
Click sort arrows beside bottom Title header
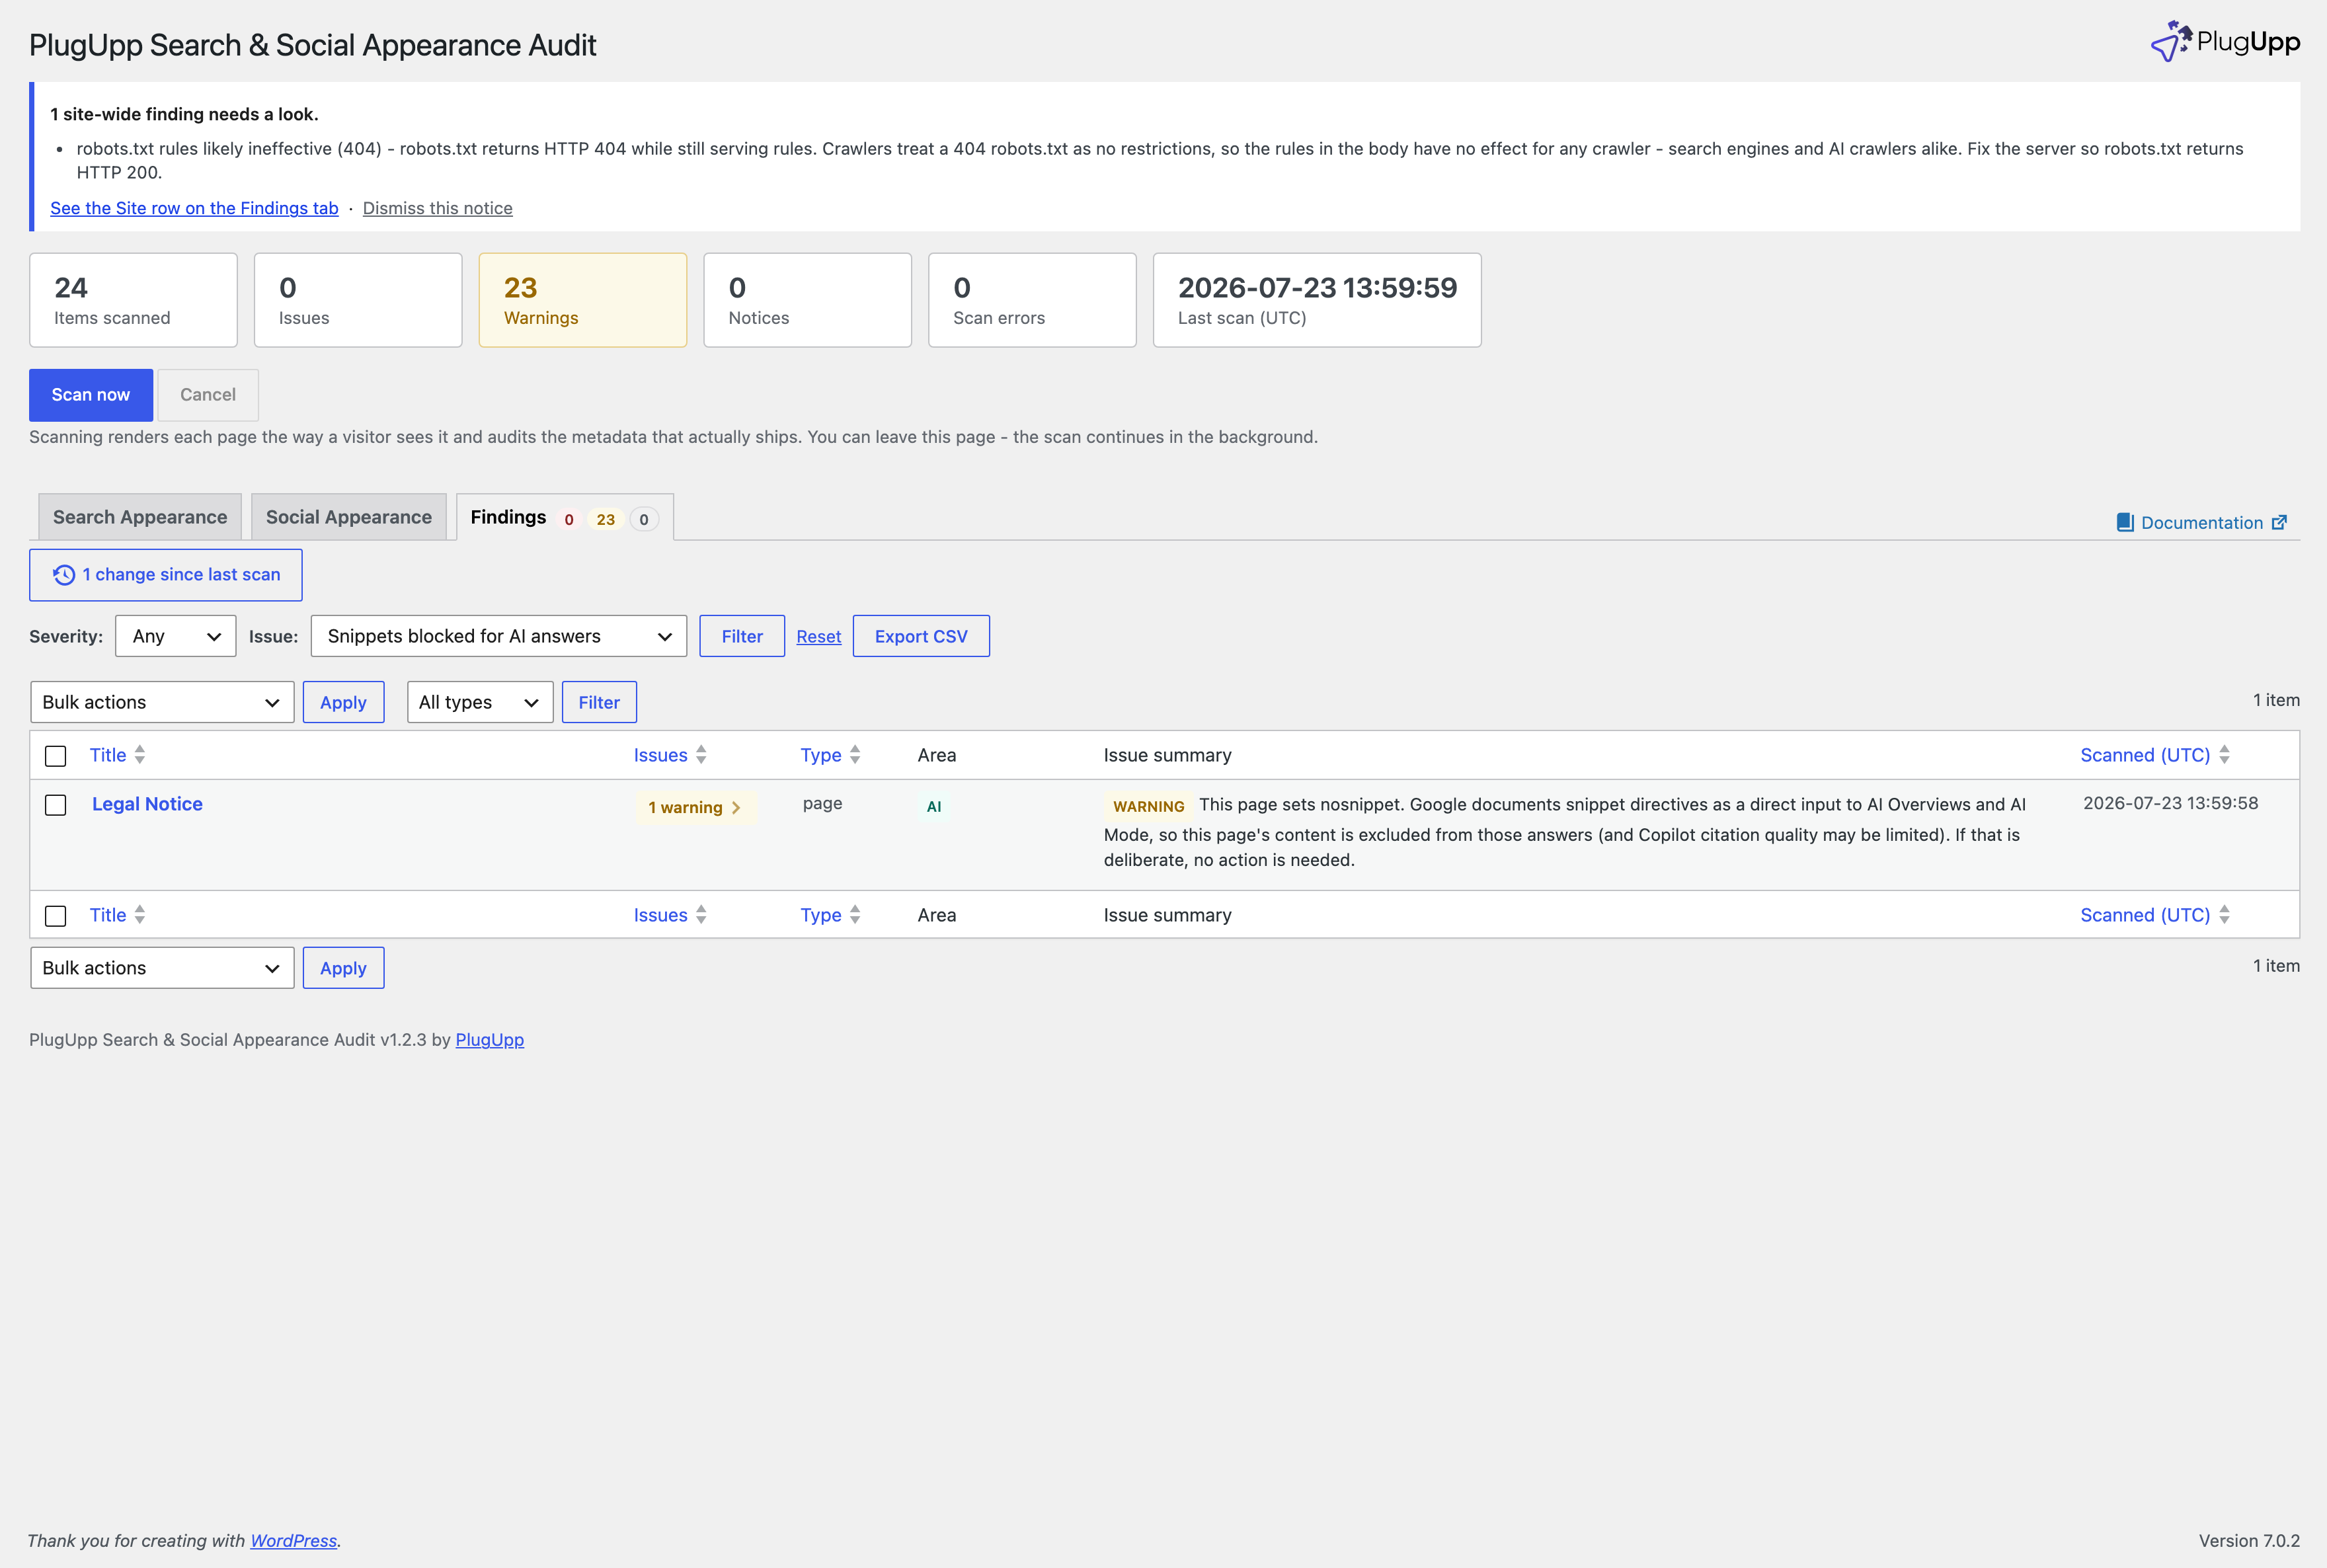pos(140,915)
